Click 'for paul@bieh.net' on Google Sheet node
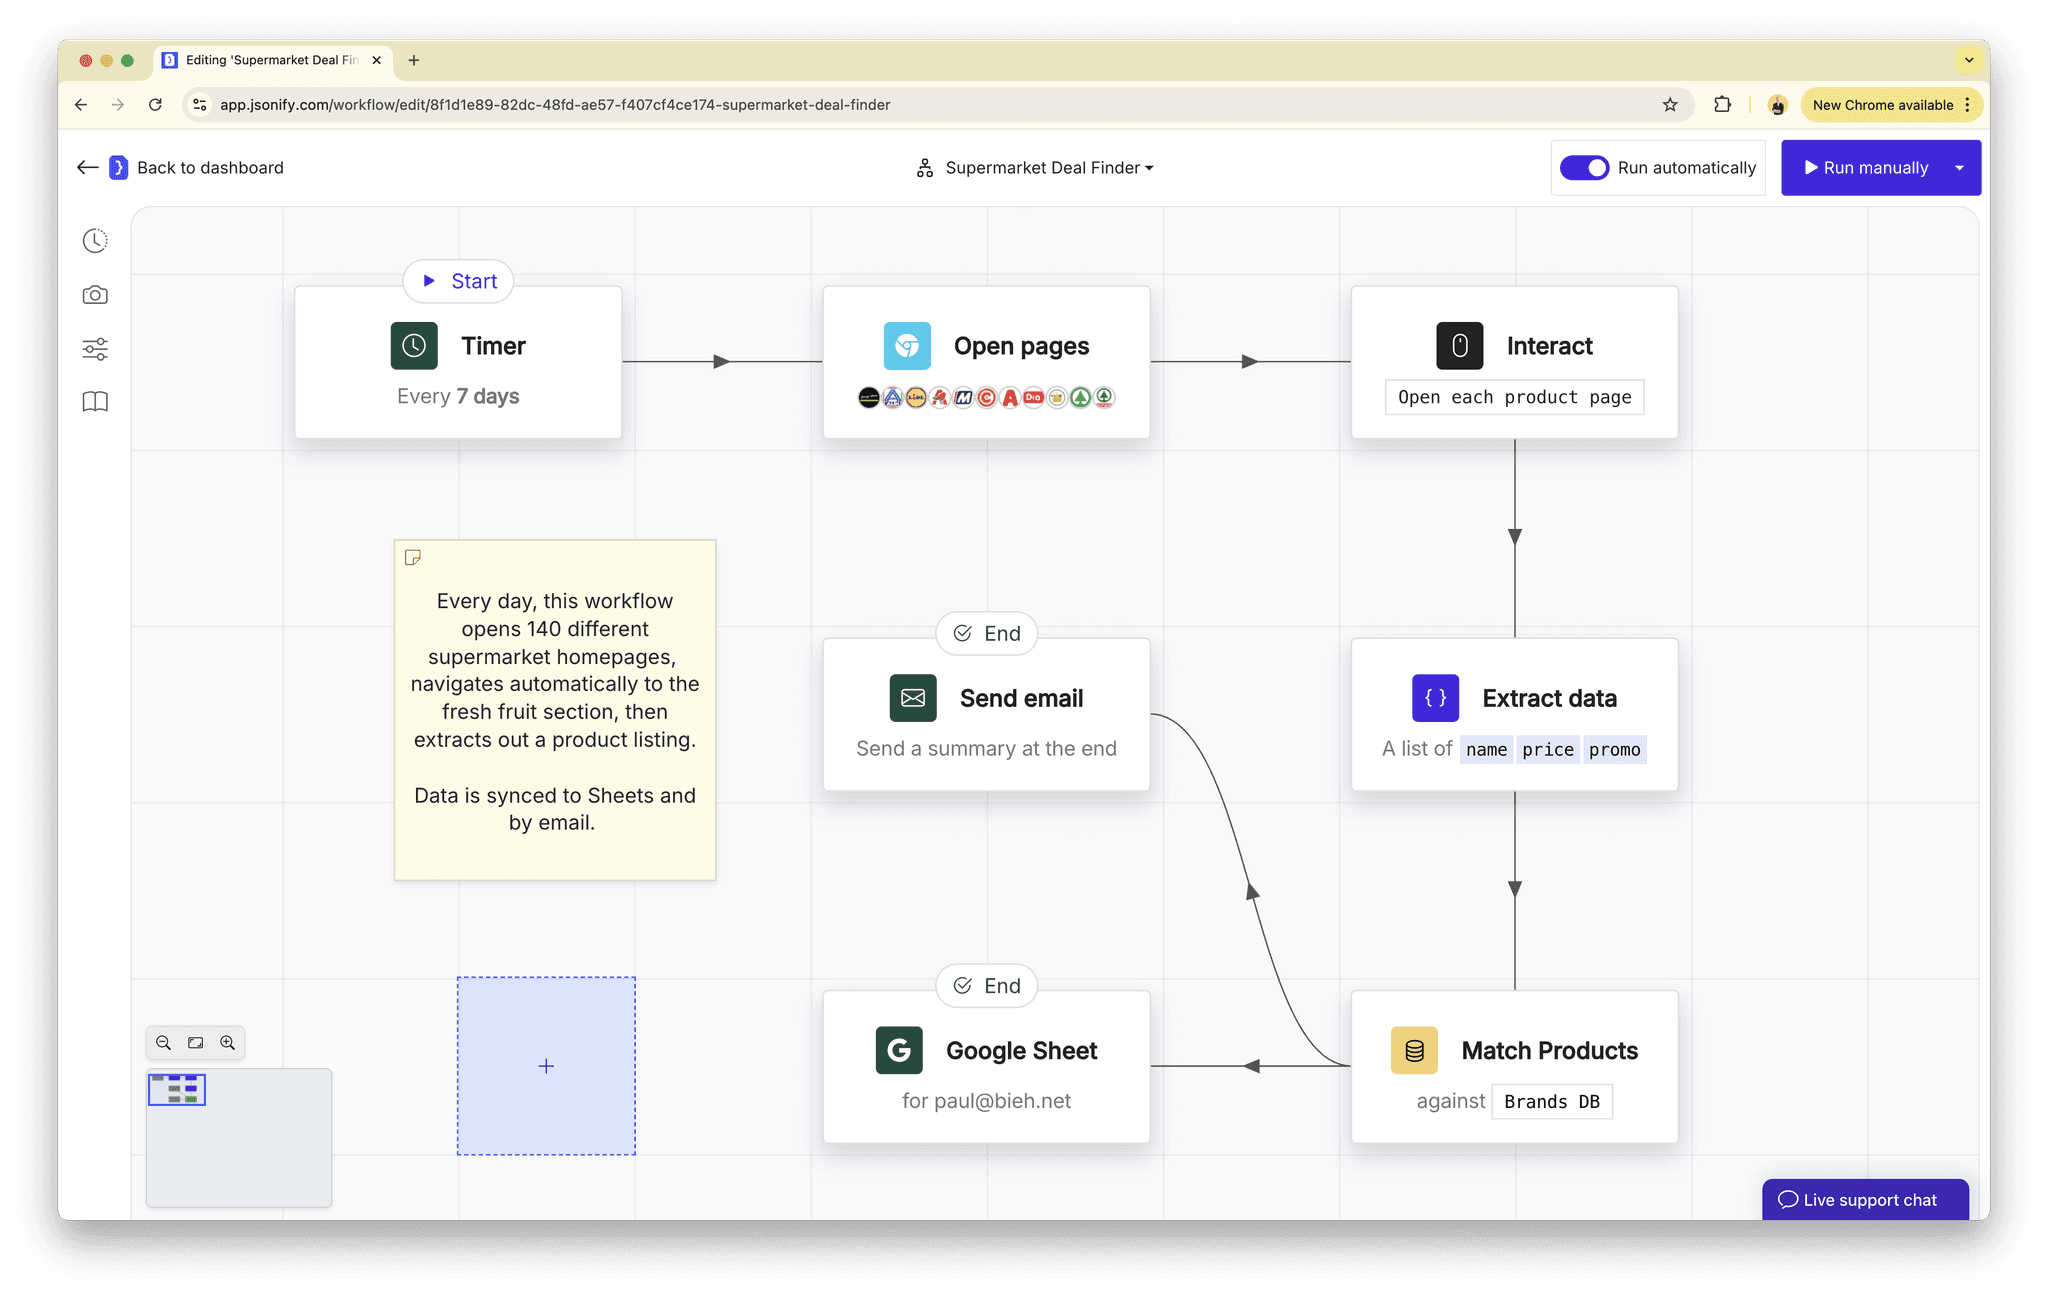This screenshot has width=2048, height=1297. coord(986,1100)
